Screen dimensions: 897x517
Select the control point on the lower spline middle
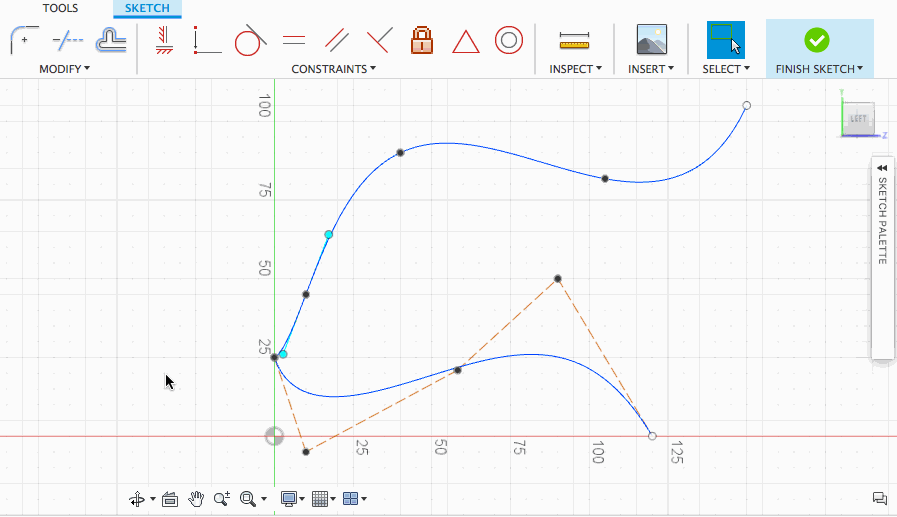(458, 371)
